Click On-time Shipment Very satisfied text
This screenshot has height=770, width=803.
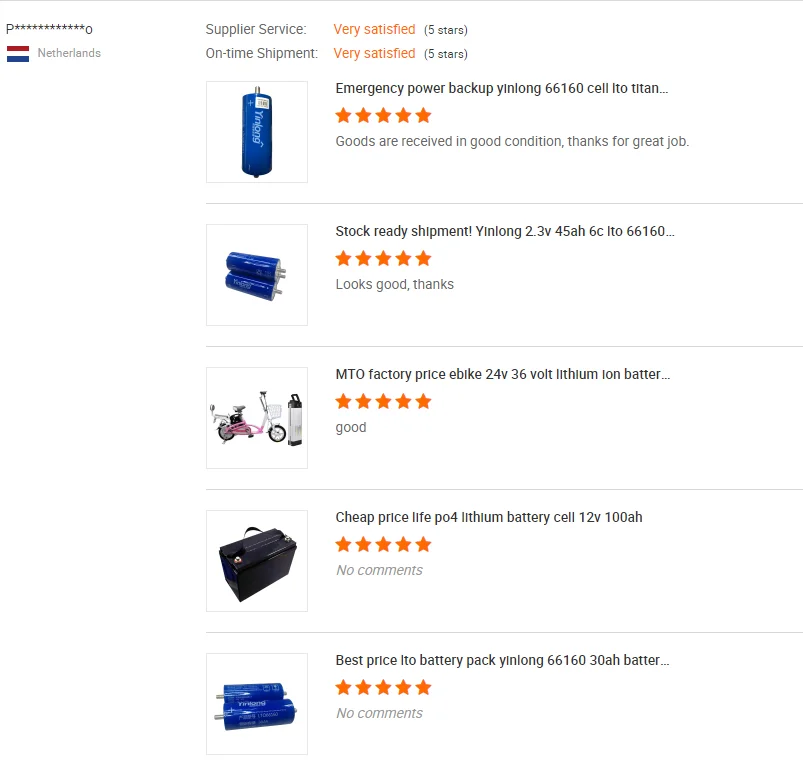pos(374,53)
